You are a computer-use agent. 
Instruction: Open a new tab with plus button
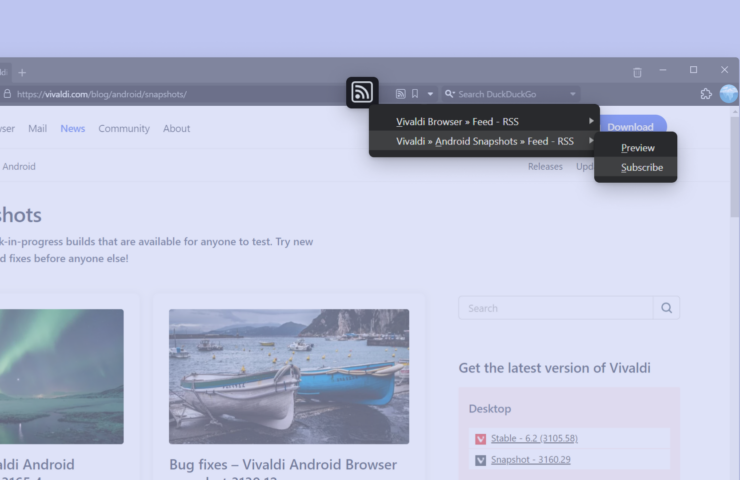22,73
